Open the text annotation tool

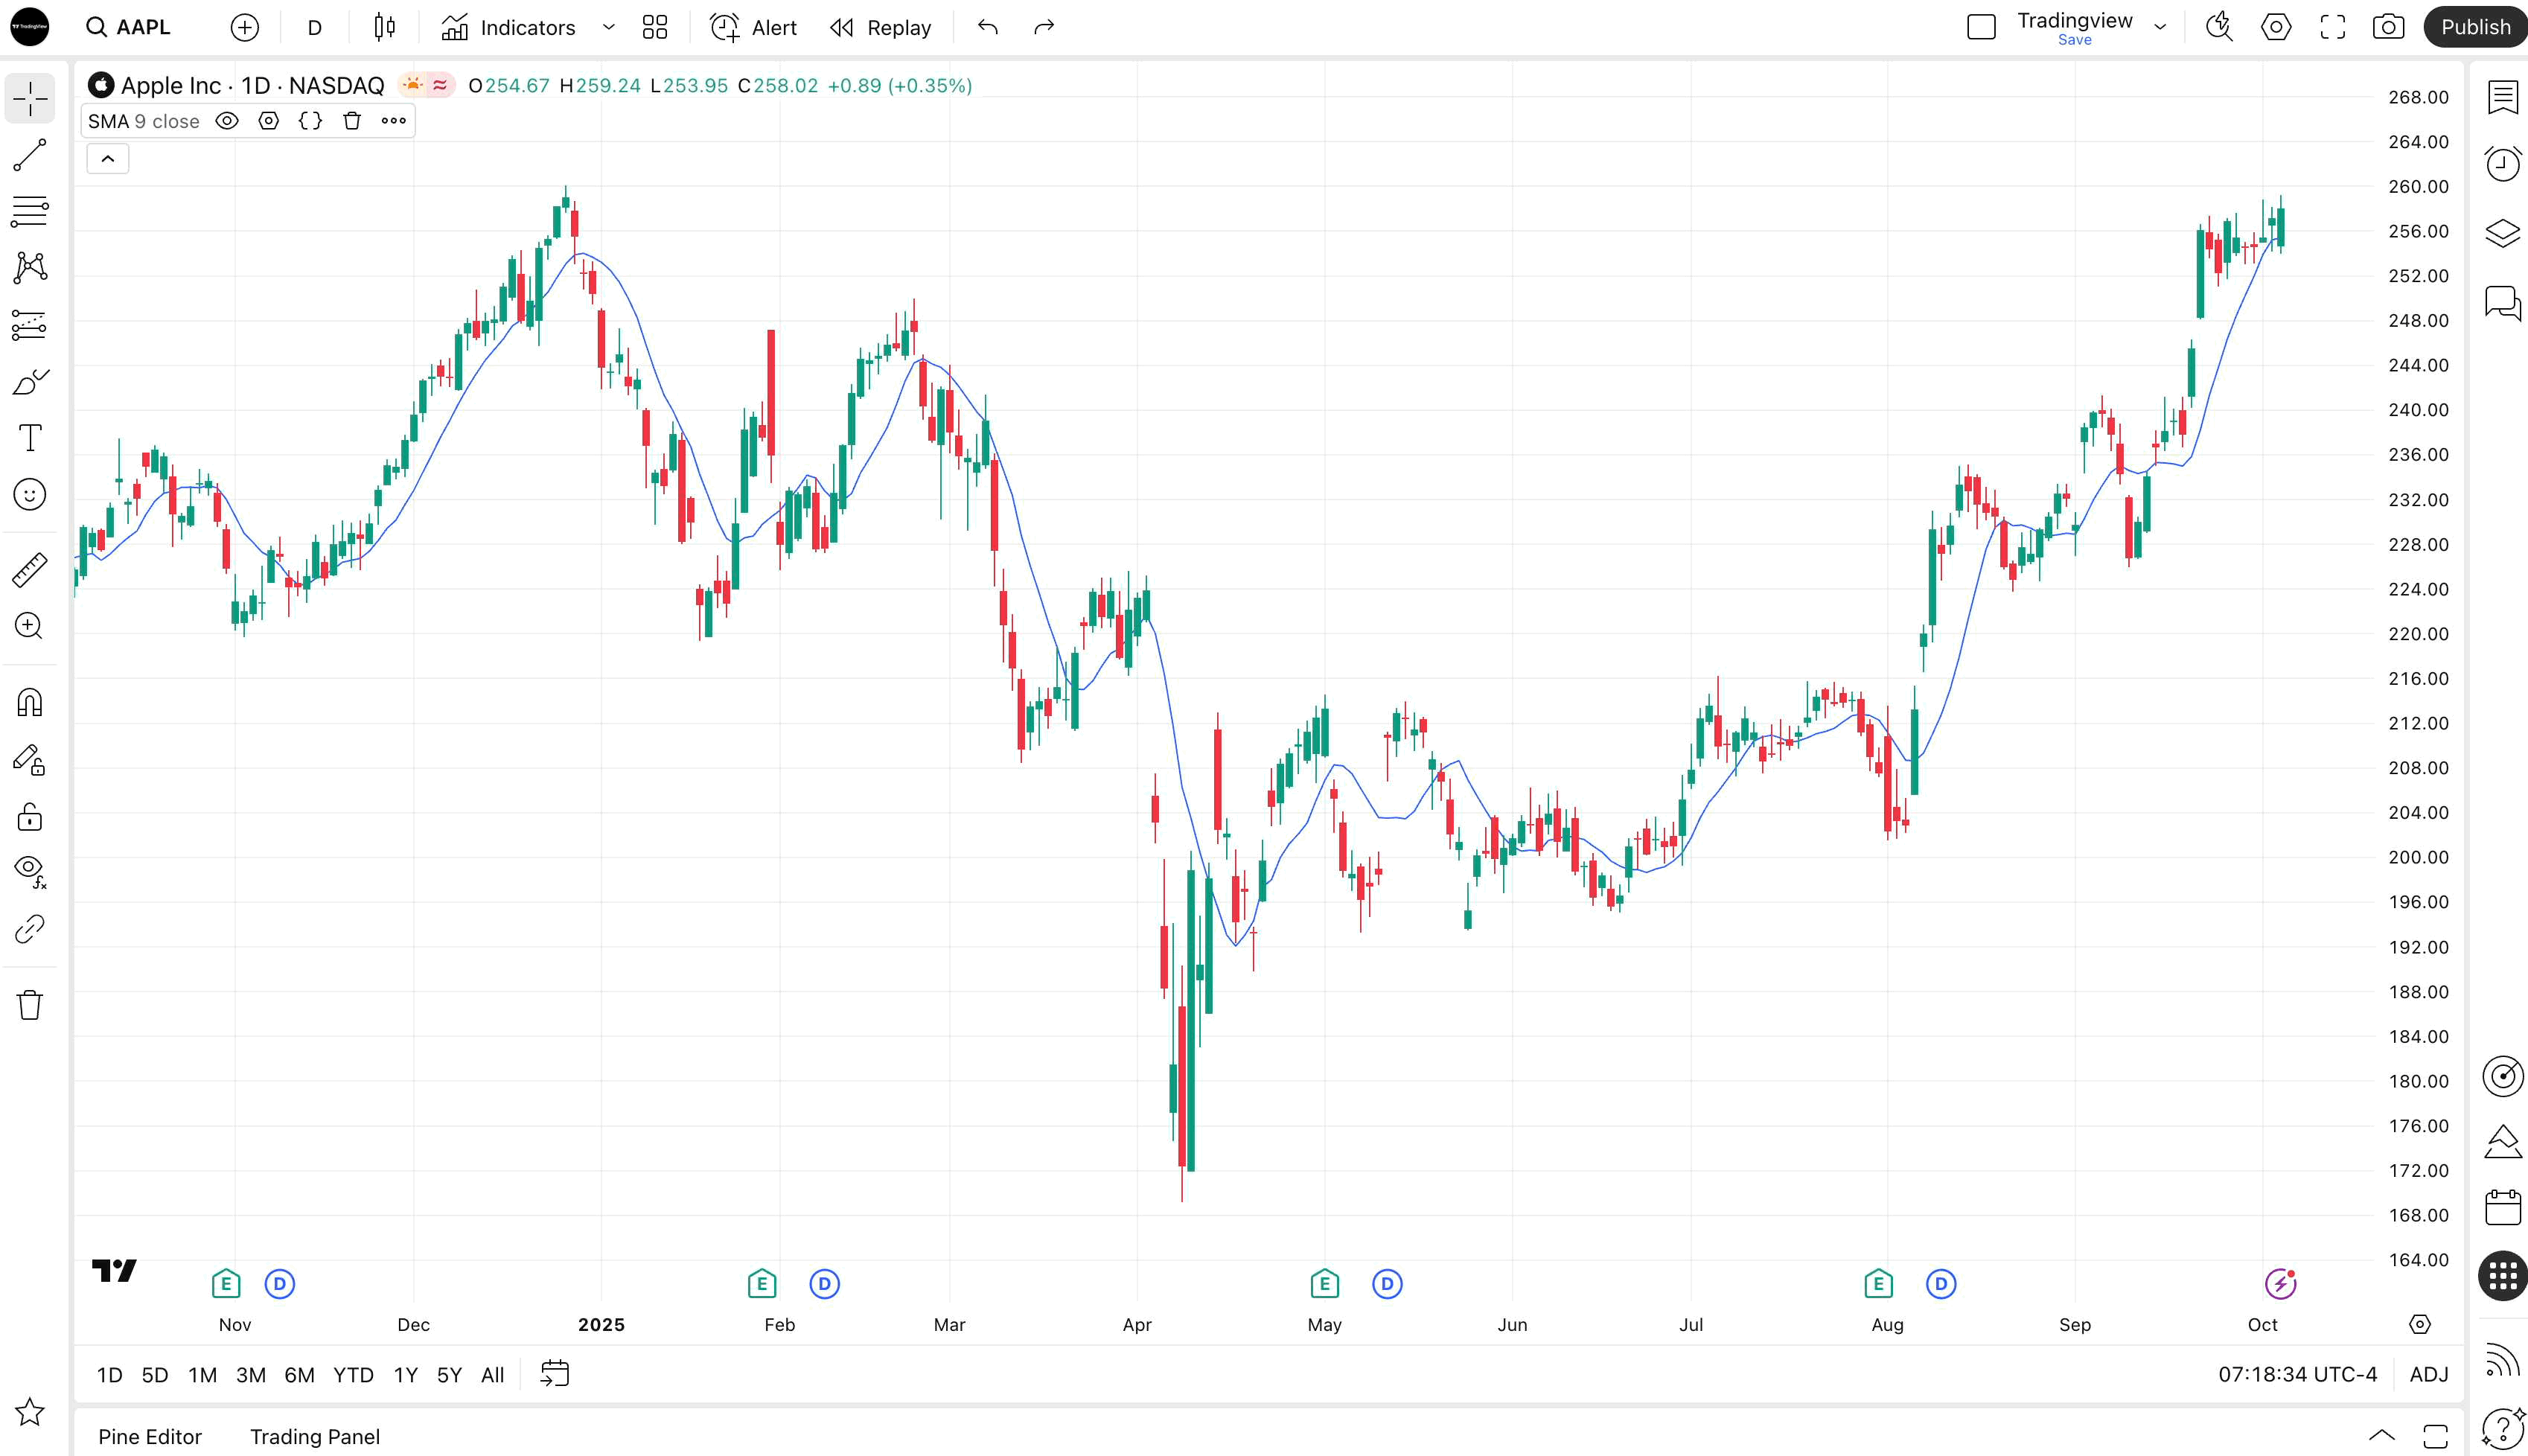point(30,438)
